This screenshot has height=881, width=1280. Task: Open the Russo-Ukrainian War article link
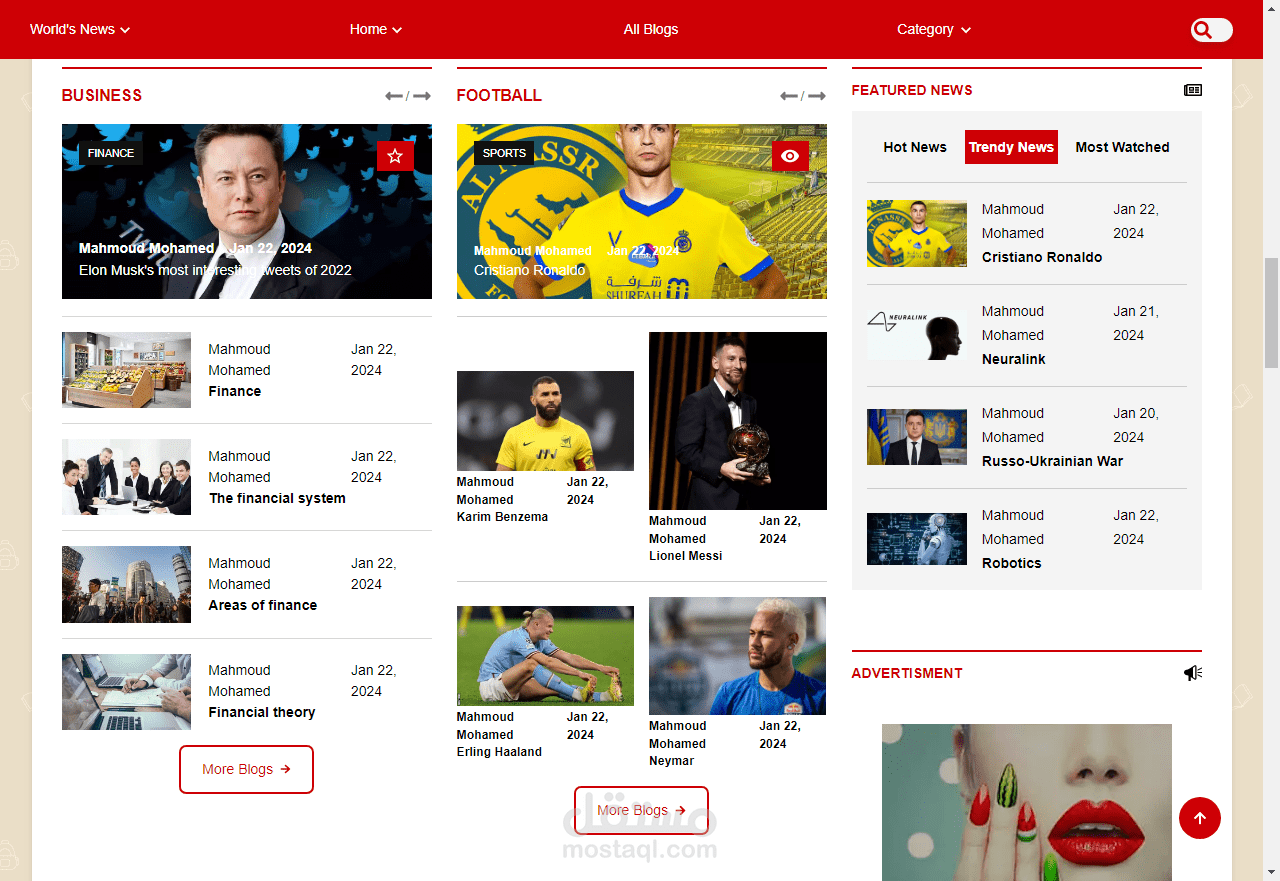[1052, 461]
